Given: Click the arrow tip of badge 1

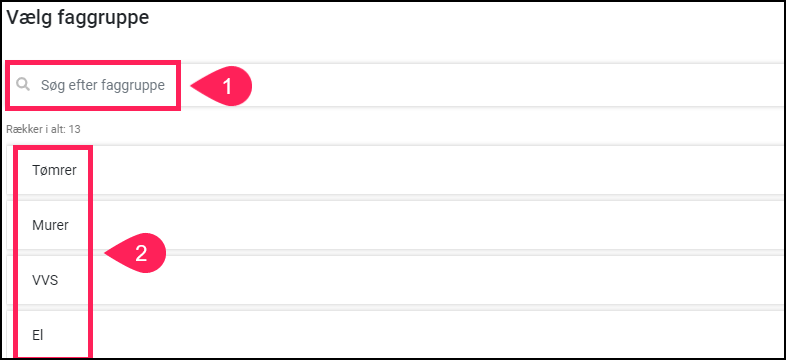Looking at the screenshot, I should [x=193, y=87].
